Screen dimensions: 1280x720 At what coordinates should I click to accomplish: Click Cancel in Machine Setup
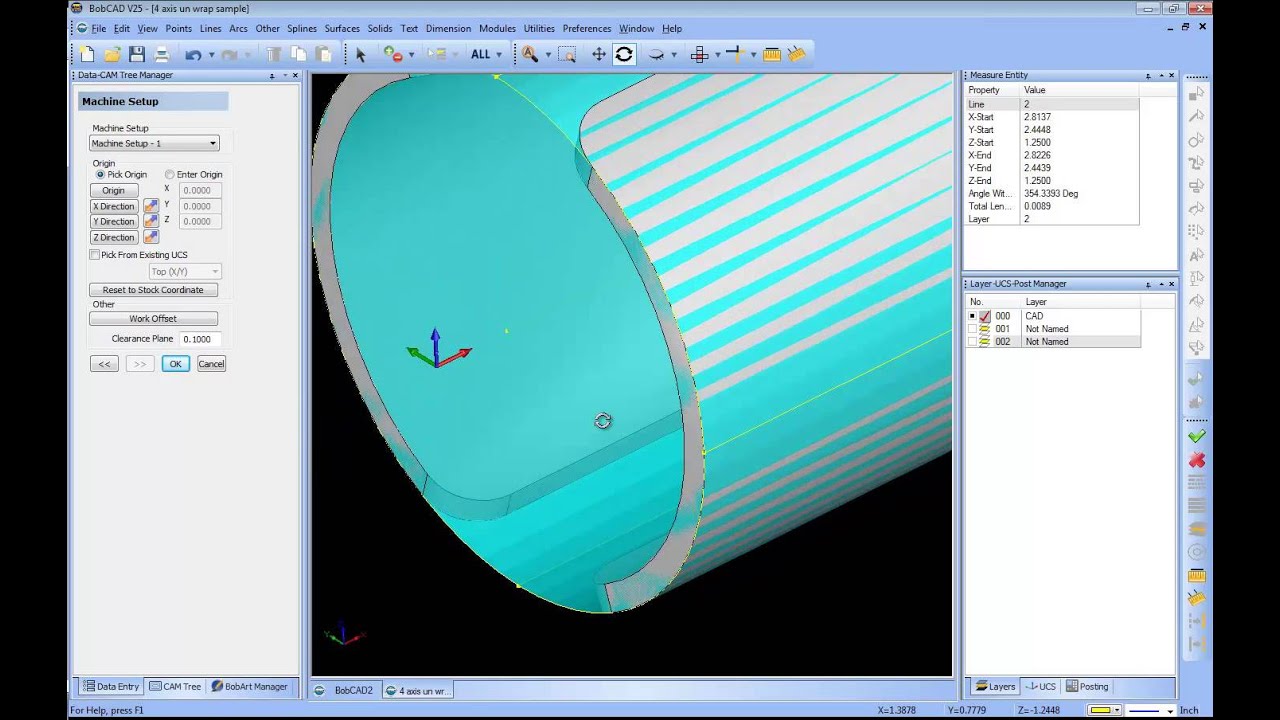coord(211,364)
